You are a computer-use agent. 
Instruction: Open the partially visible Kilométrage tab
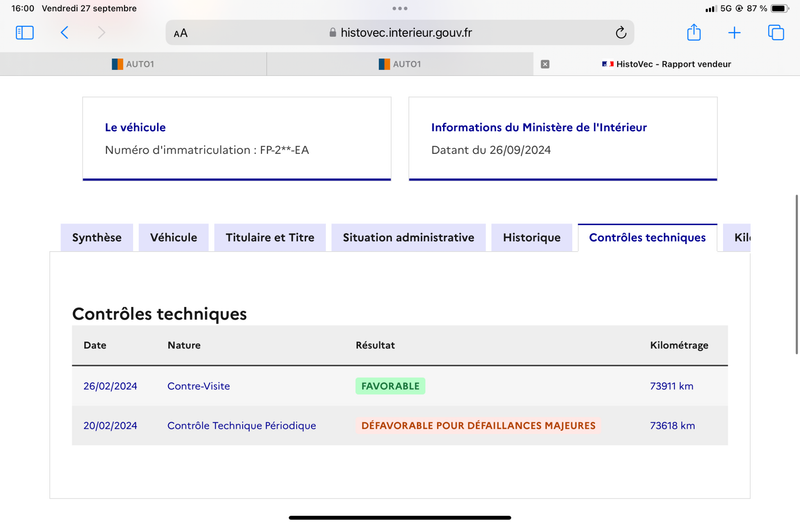737,237
